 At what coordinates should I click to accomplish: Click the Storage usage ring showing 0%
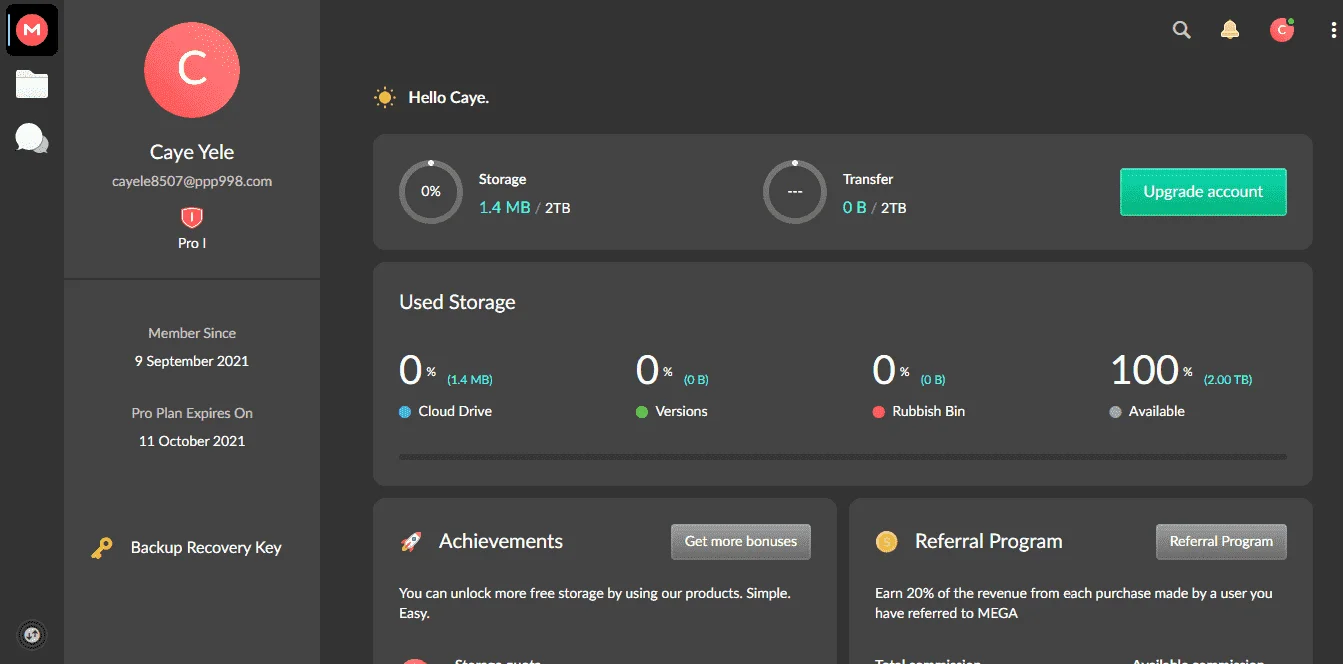(x=431, y=192)
